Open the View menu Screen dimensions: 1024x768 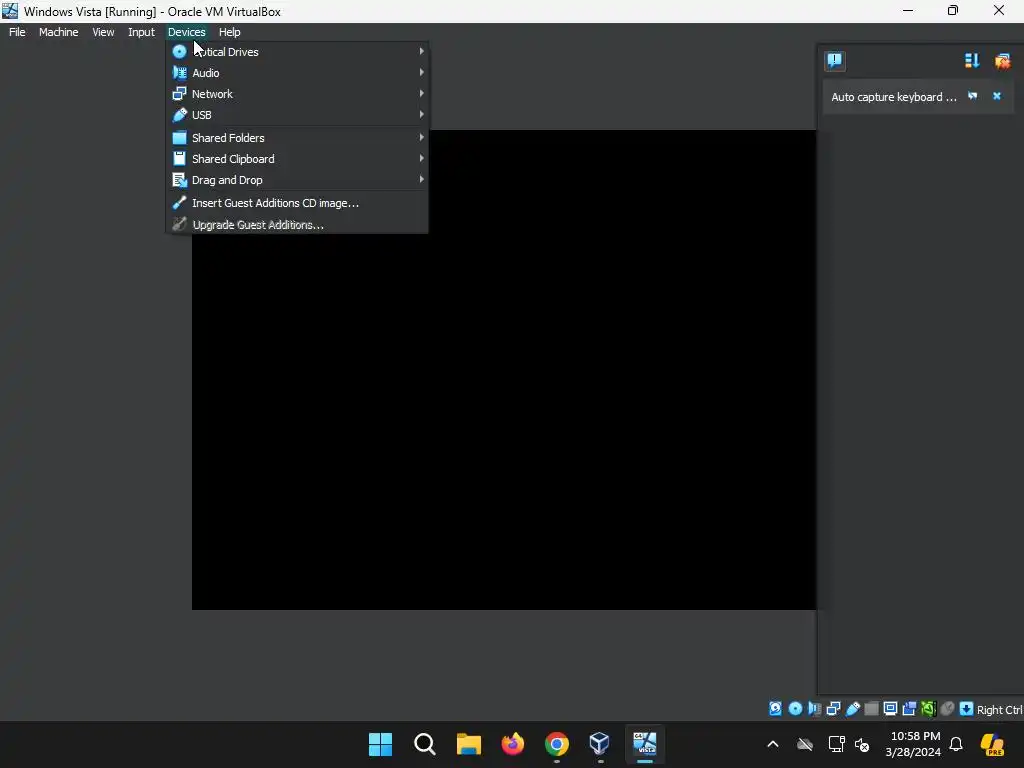click(103, 32)
